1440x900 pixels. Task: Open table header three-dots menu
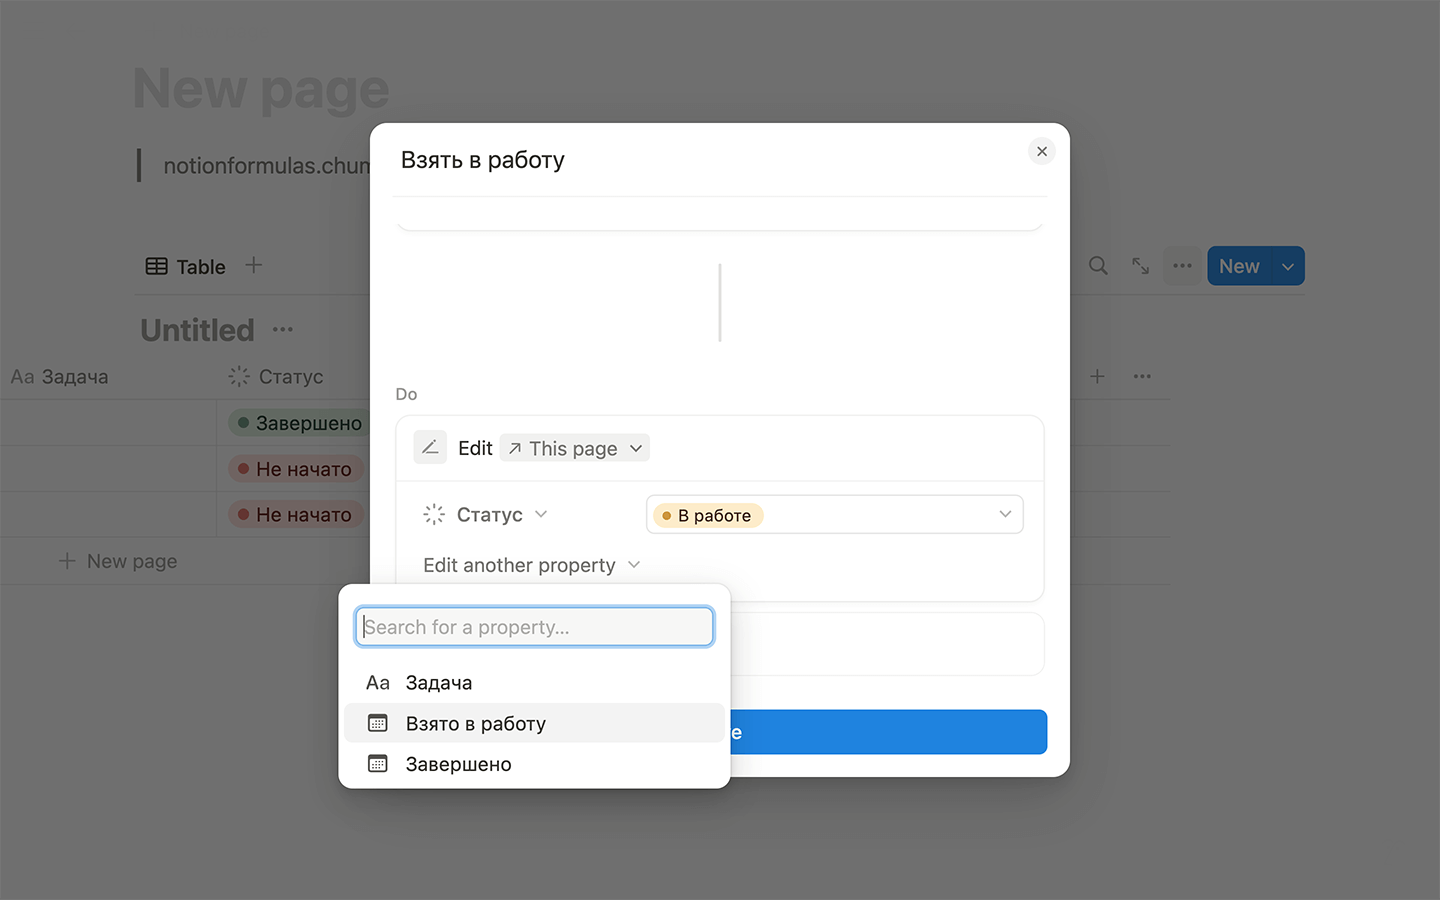coord(1142,376)
